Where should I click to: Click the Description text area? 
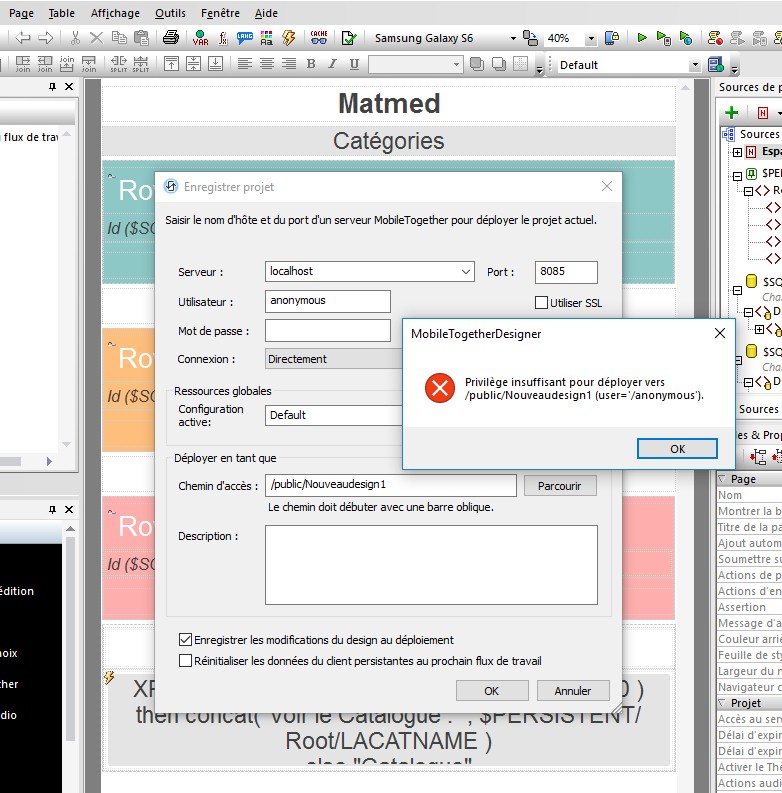coord(431,565)
